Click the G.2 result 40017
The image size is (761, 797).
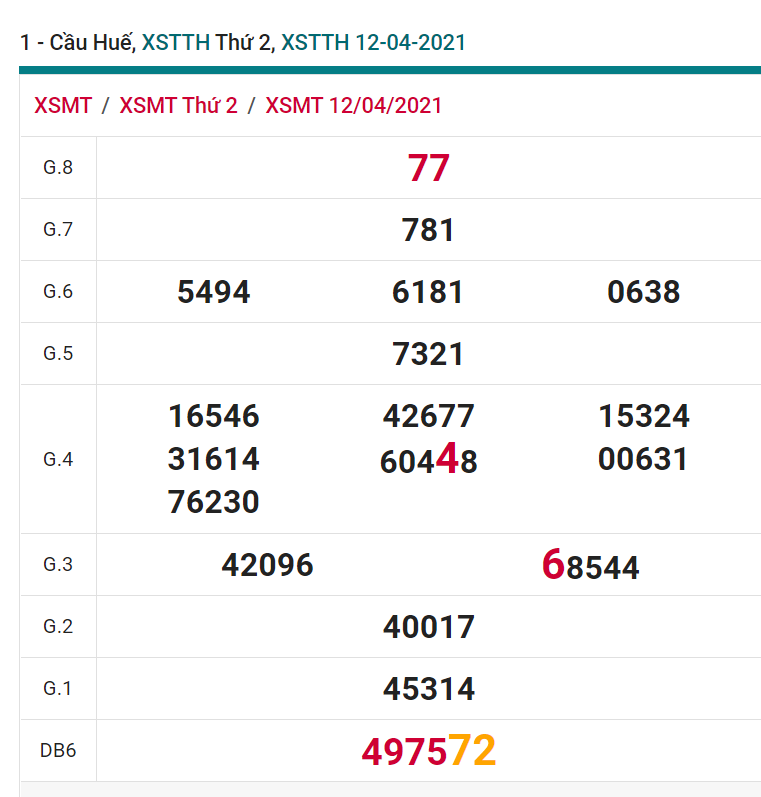coord(428,627)
